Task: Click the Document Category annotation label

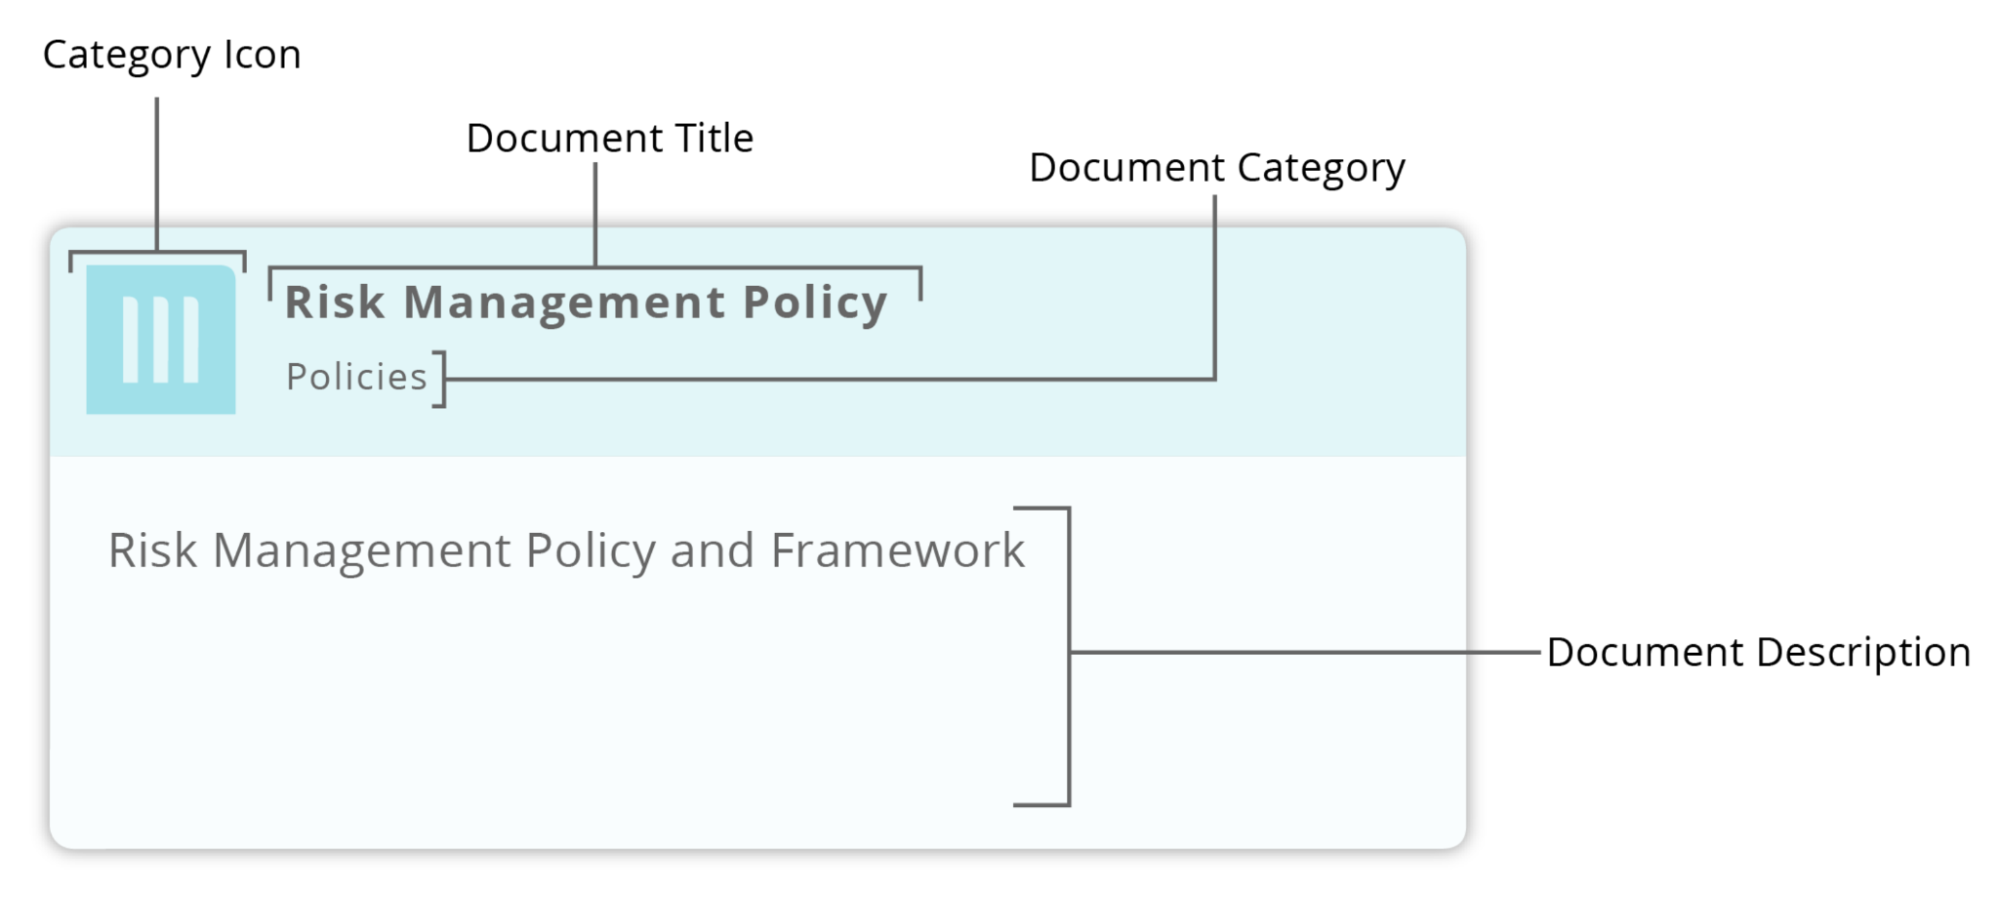Action: click(1216, 168)
